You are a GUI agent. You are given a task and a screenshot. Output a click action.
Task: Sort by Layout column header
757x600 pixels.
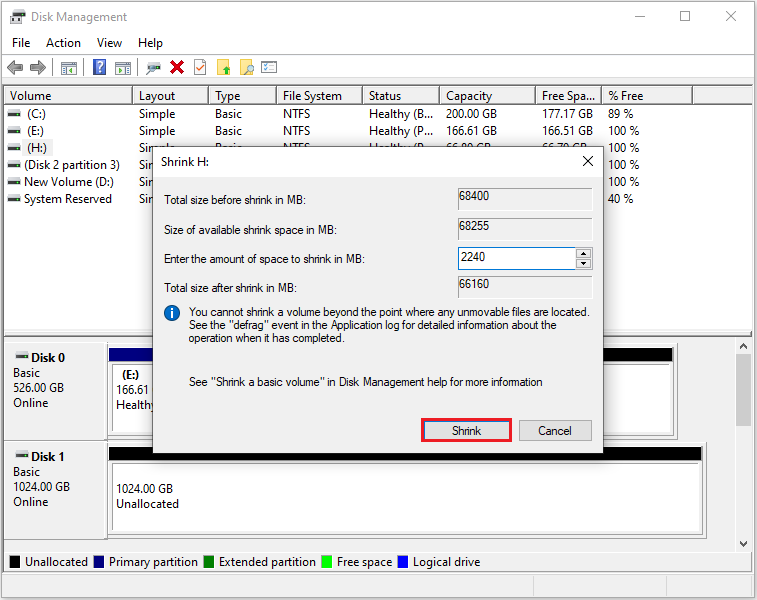coord(170,96)
